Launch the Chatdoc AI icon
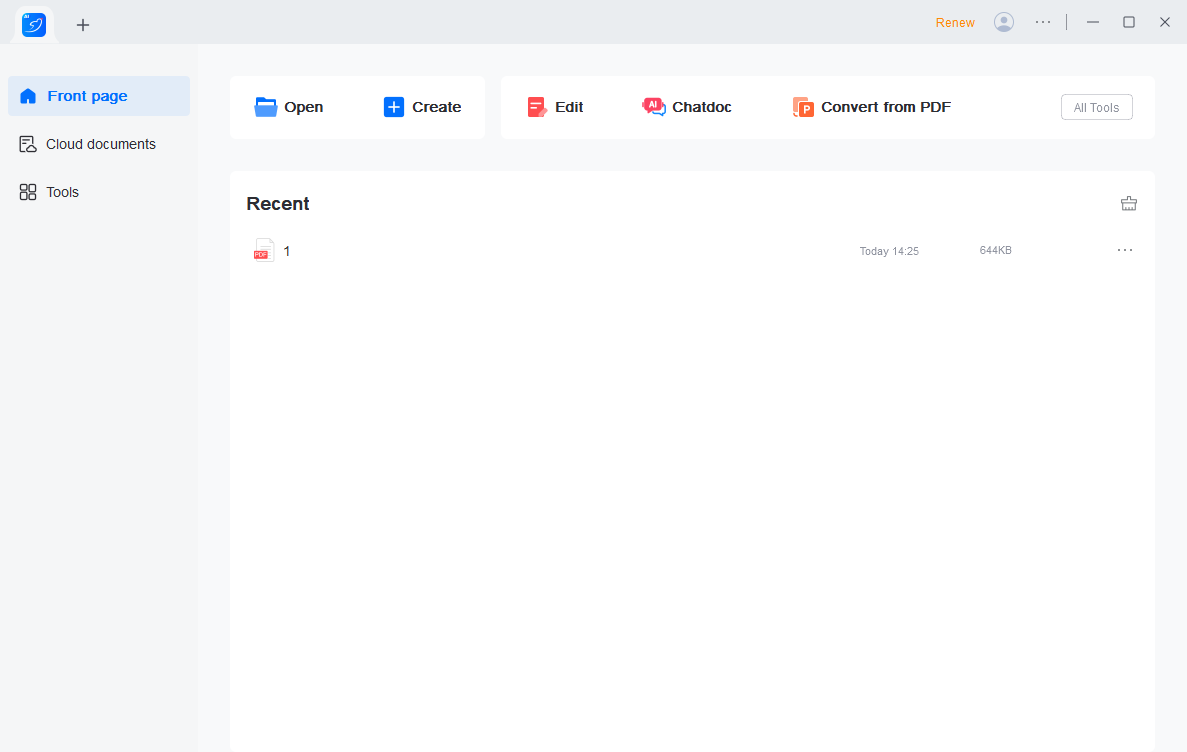Image resolution: width=1187 pixels, height=752 pixels. click(654, 107)
